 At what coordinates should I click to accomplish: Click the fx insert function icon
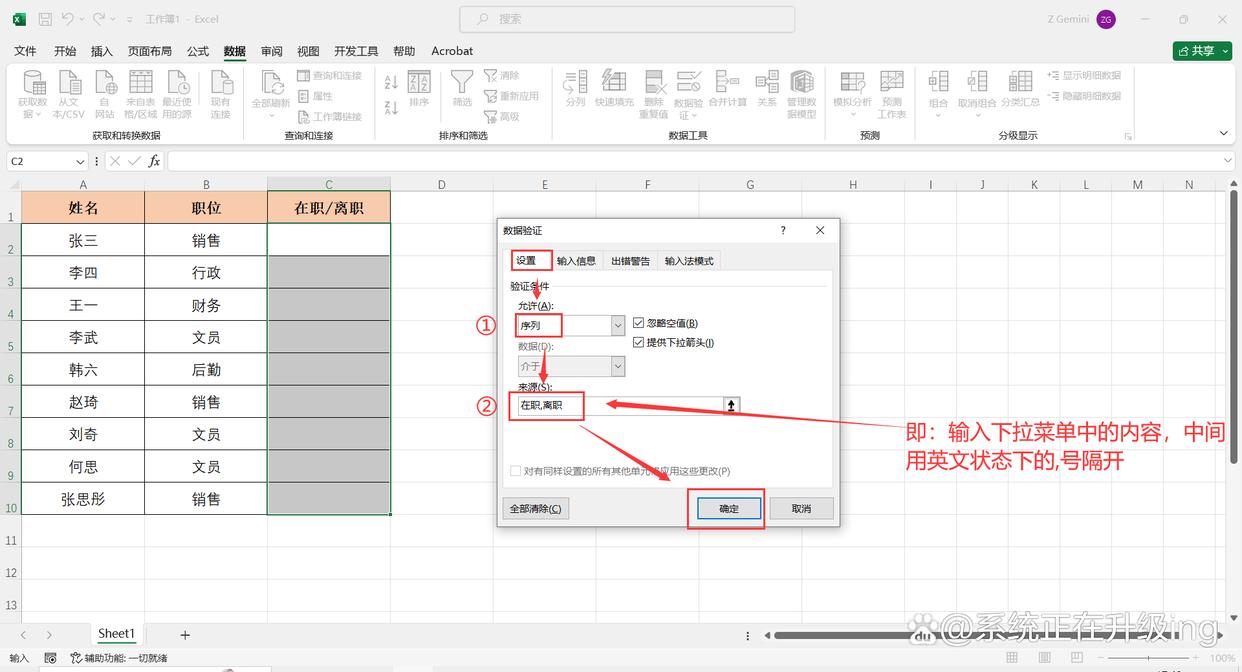pos(154,161)
